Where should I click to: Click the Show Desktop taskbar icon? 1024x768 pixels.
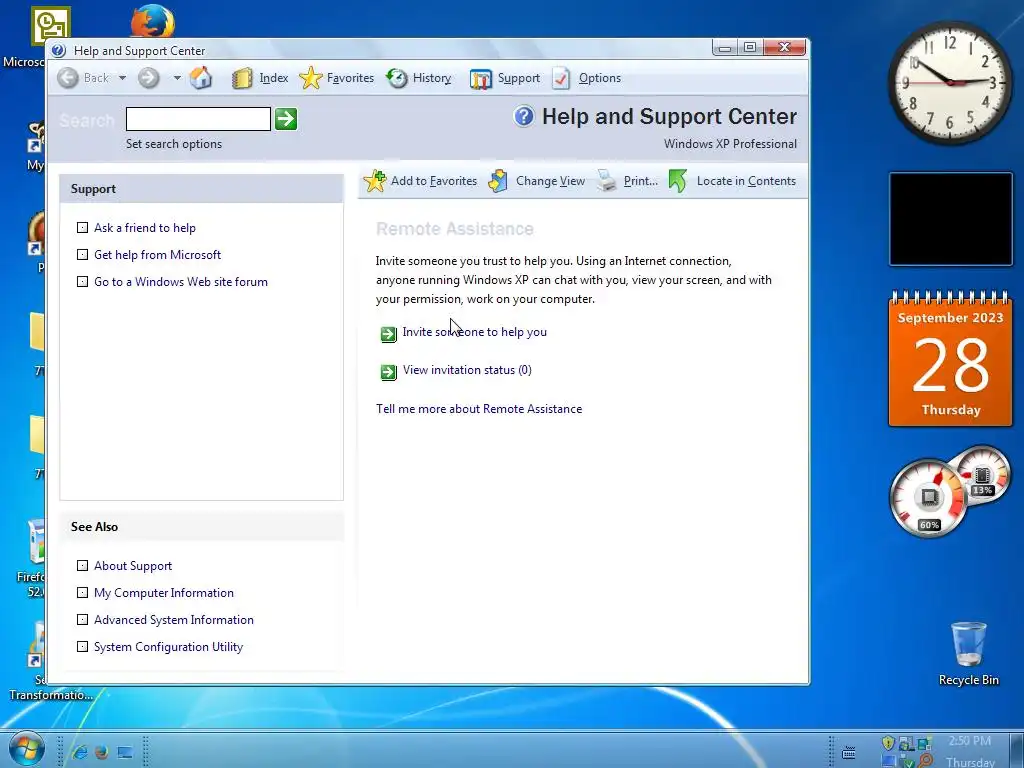(x=125, y=752)
